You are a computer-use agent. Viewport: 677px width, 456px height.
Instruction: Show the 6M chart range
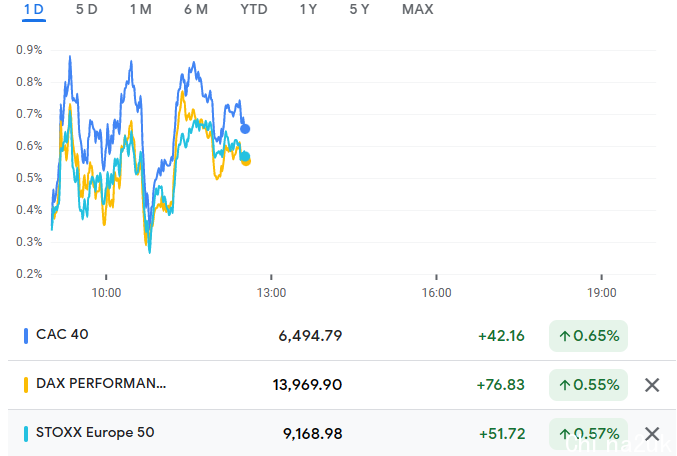(x=196, y=10)
